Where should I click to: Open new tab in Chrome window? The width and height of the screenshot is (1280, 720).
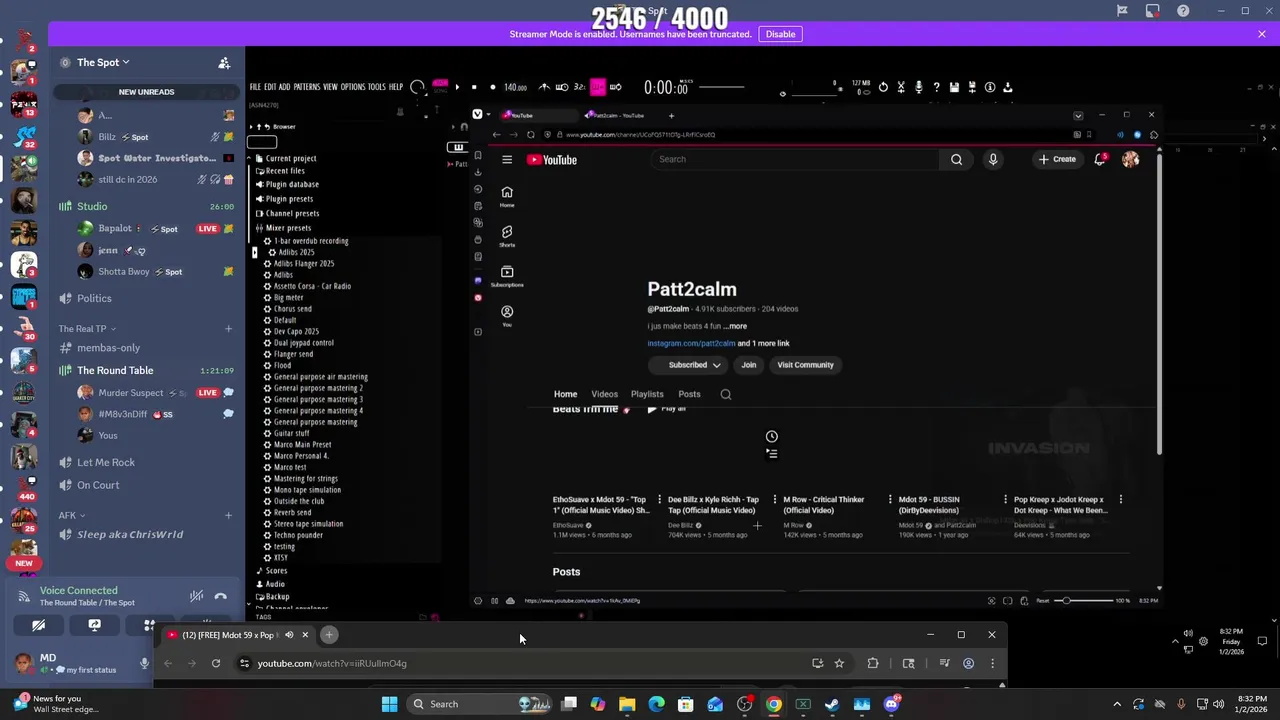coord(329,635)
